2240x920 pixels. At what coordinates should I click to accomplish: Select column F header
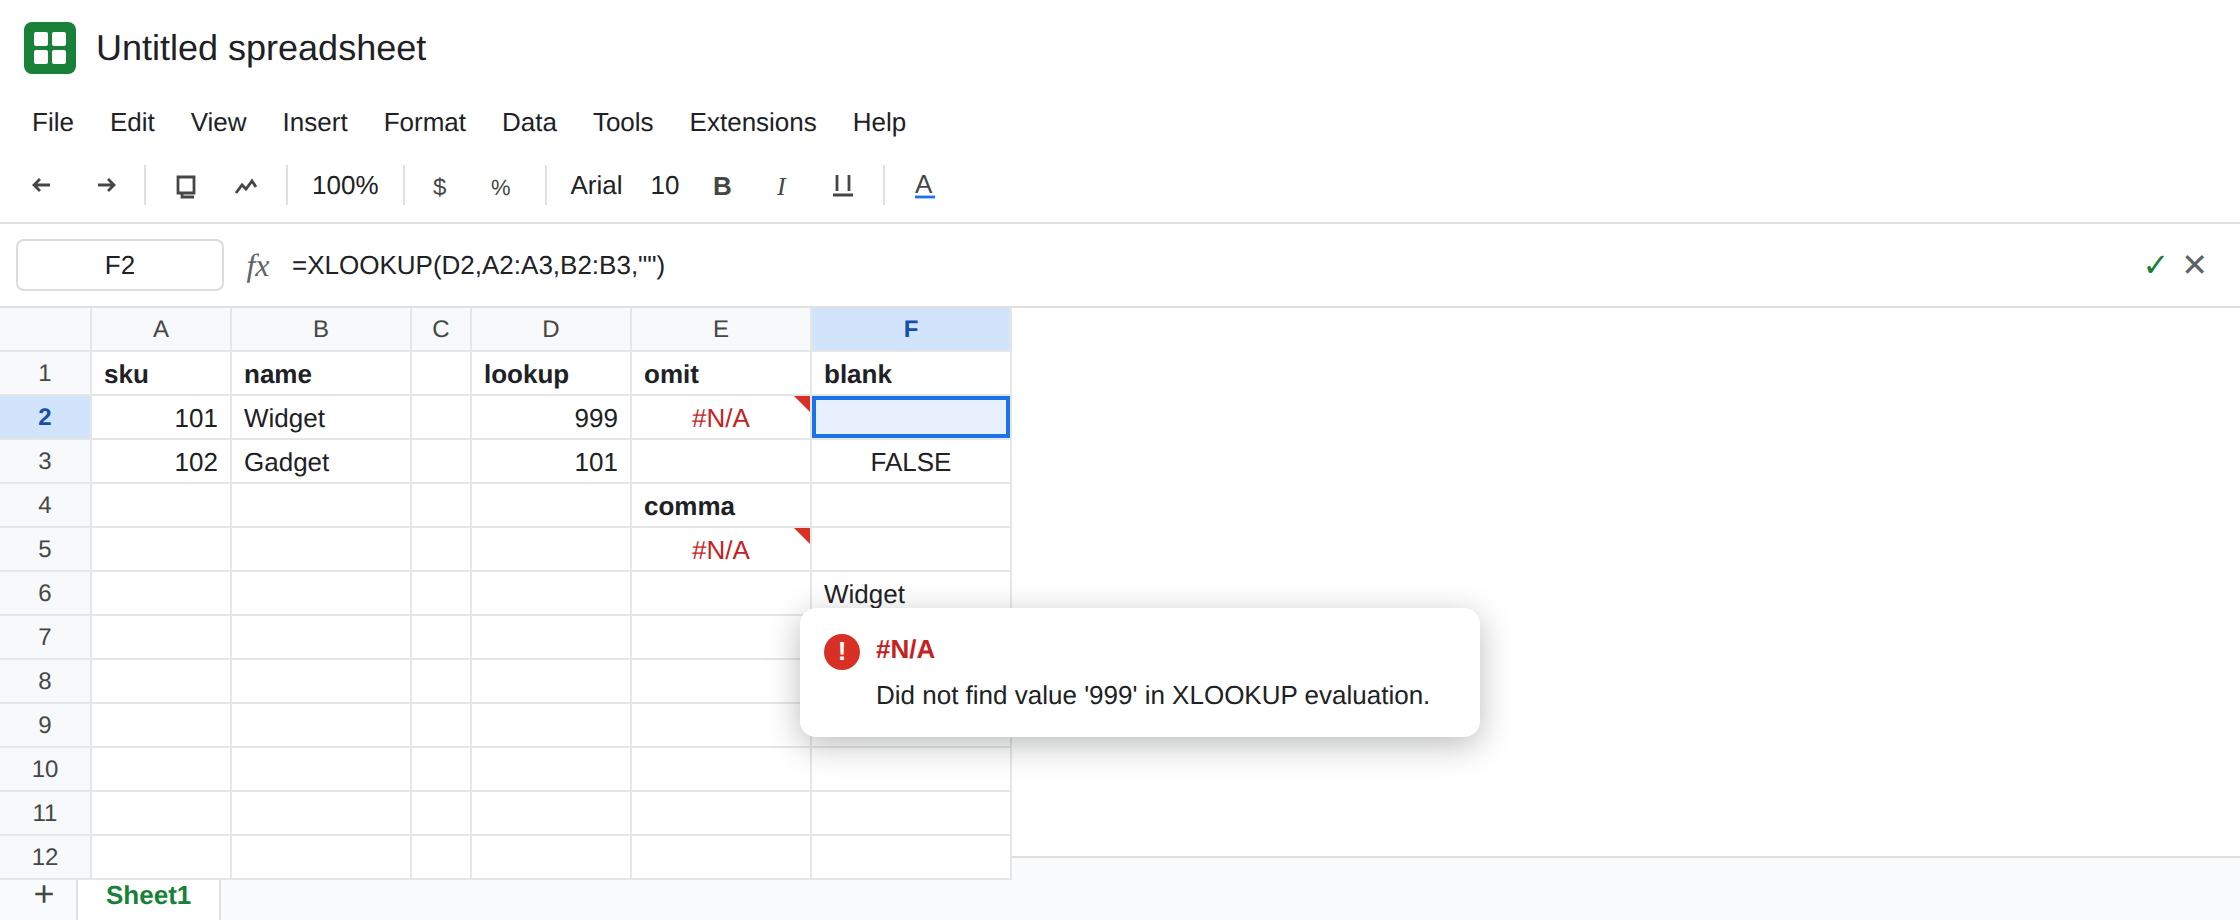911,329
